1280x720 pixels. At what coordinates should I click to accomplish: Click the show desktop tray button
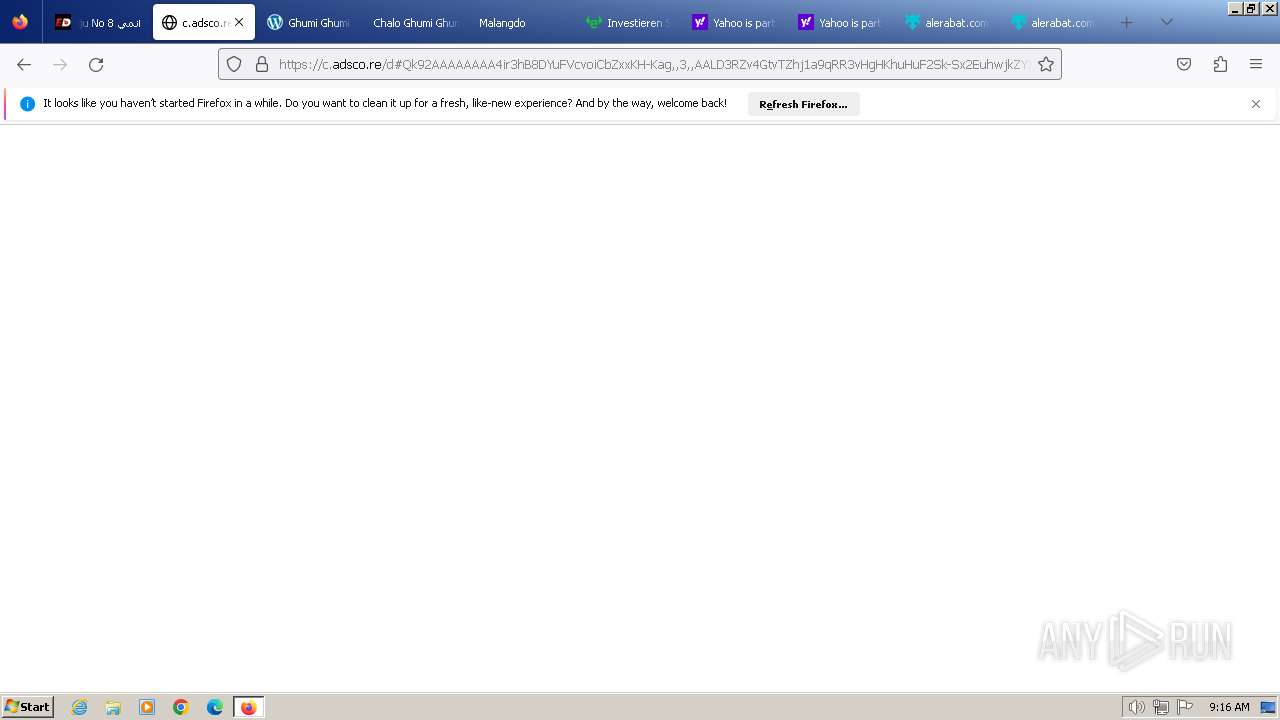click(1268, 707)
